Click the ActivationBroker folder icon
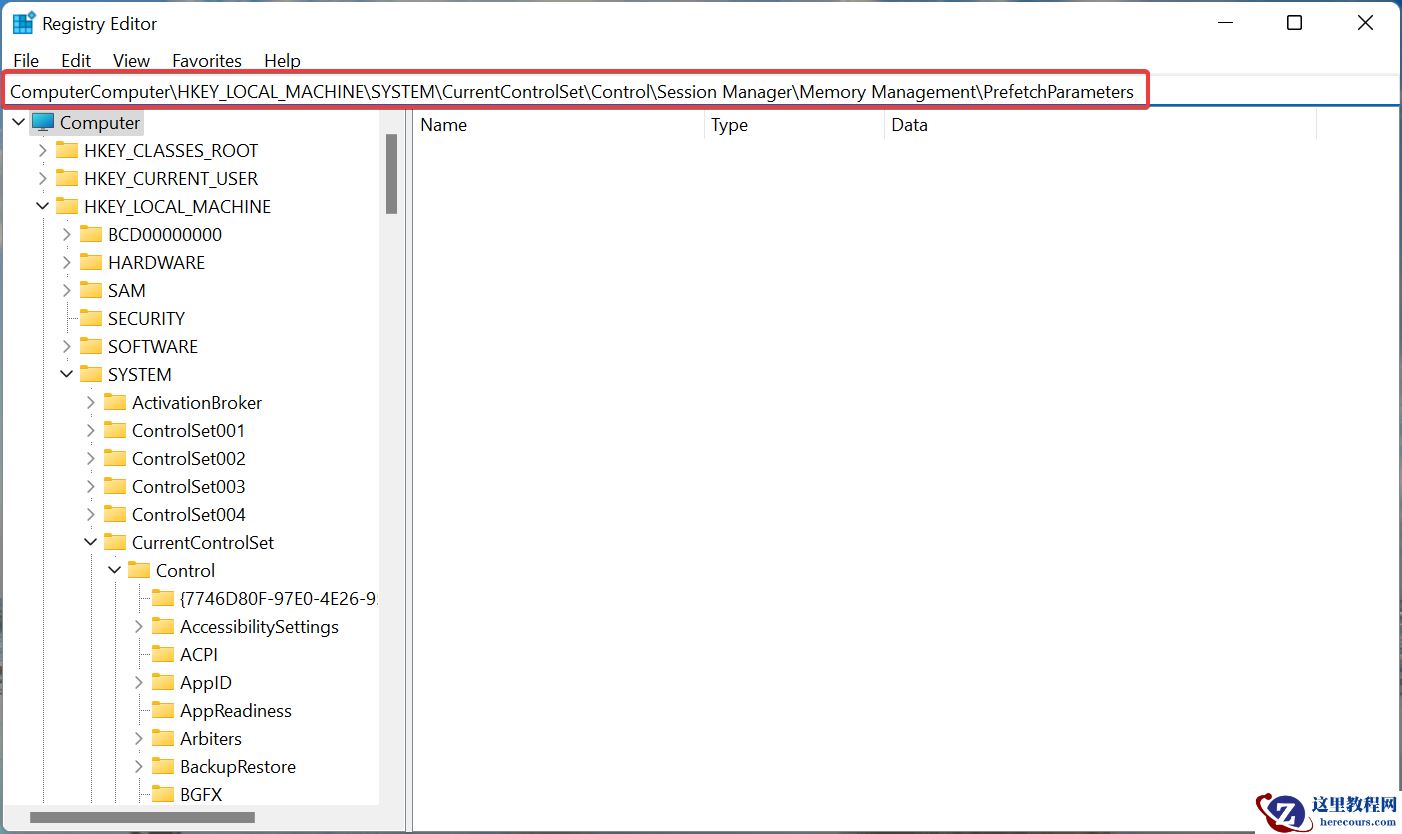Viewport: 1402px width, 834px height. [115, 402]
